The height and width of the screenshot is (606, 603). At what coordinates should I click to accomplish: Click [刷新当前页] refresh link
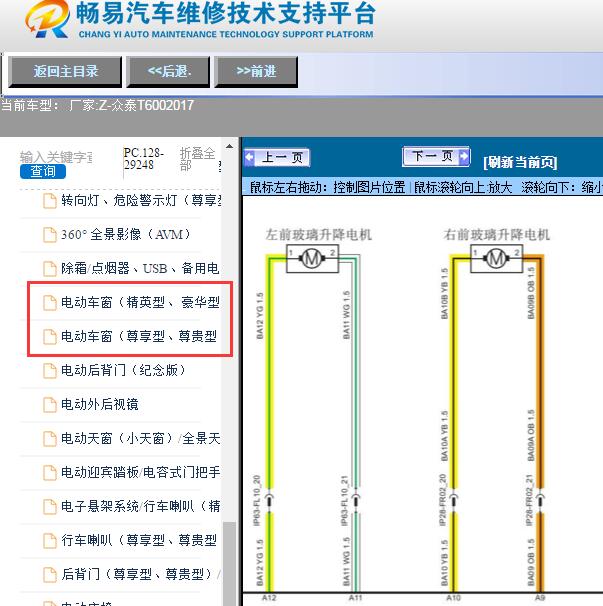click(520, 162)
